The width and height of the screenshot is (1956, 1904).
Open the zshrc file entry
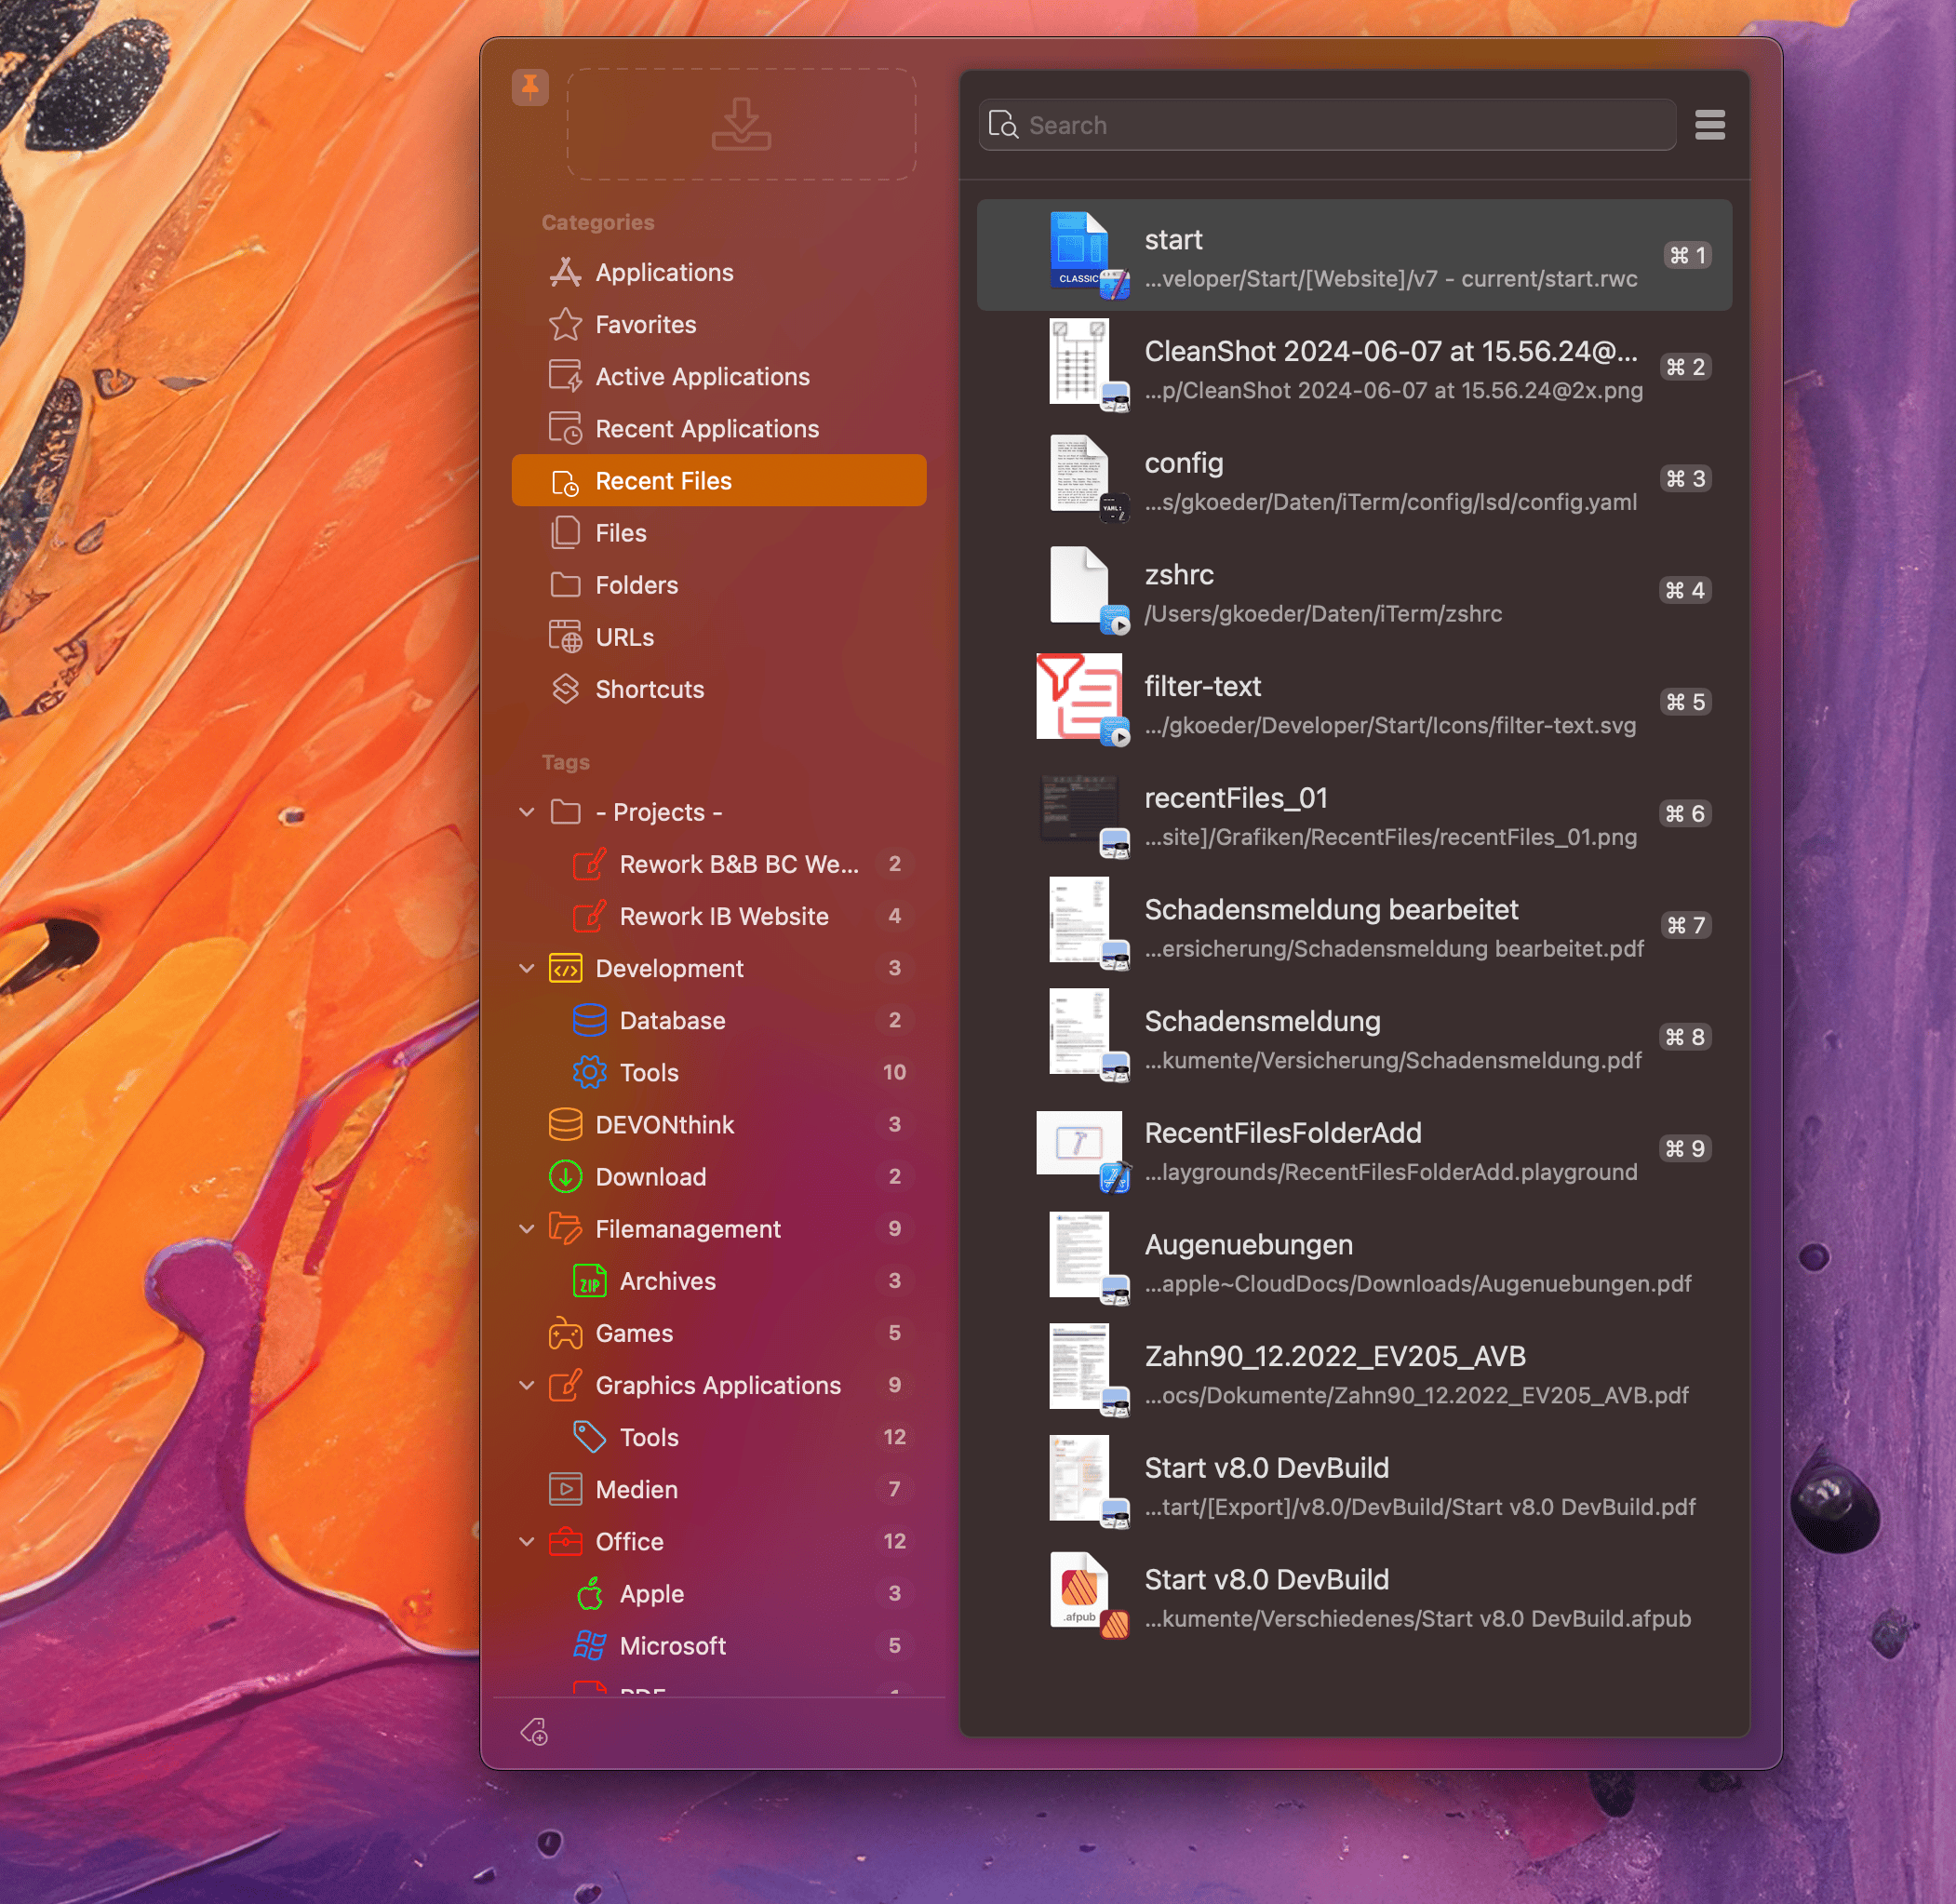[x=1354, y=590]
